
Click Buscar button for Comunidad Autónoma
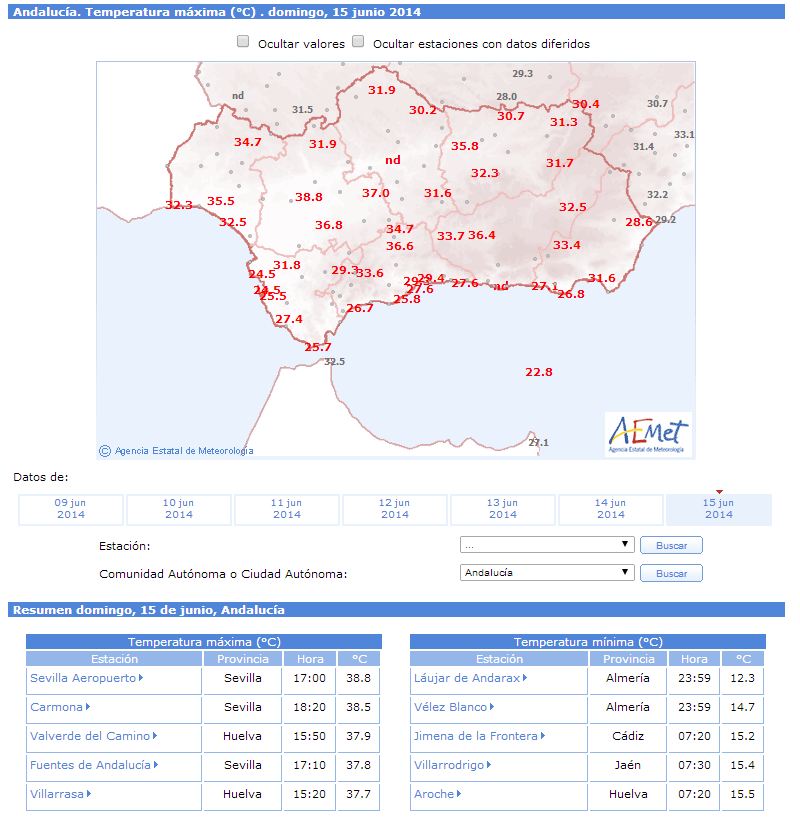pos(671,573)
